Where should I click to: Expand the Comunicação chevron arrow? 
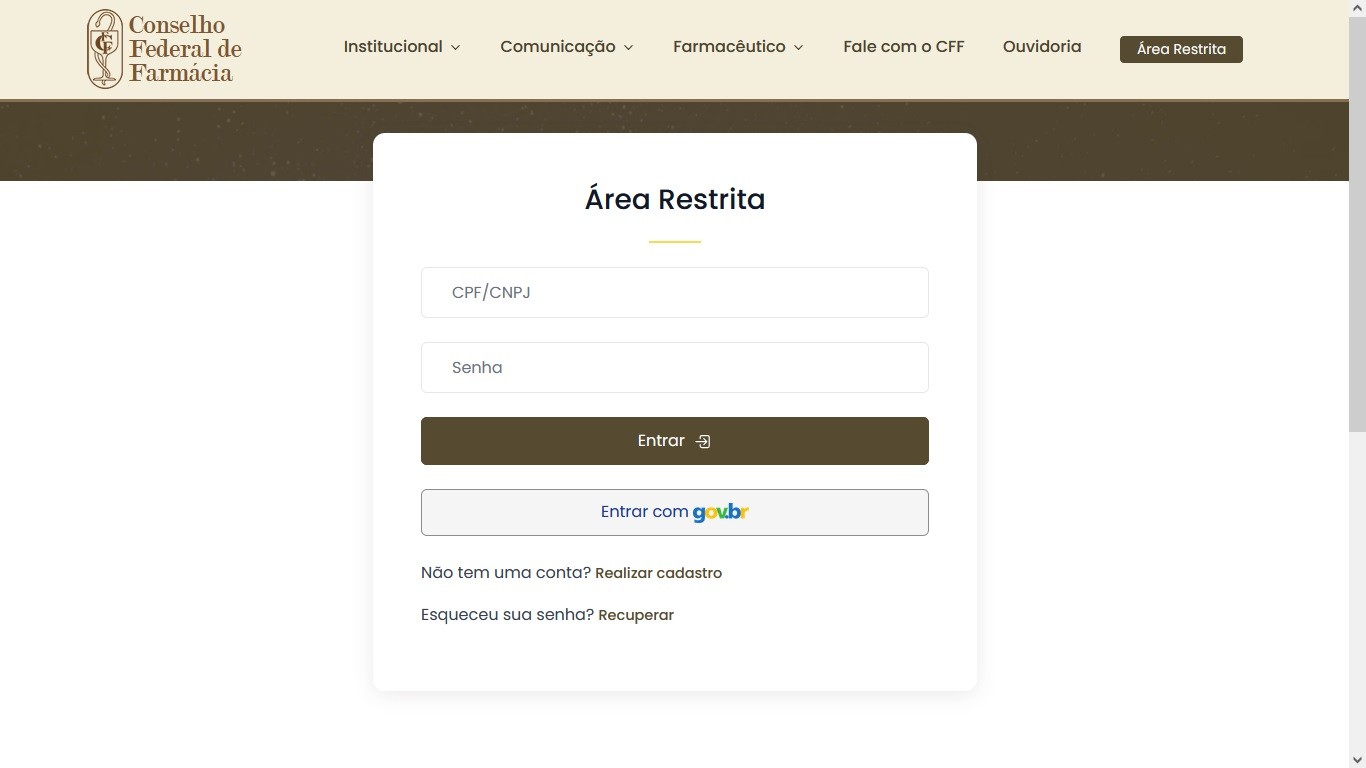tap(629, 47)
